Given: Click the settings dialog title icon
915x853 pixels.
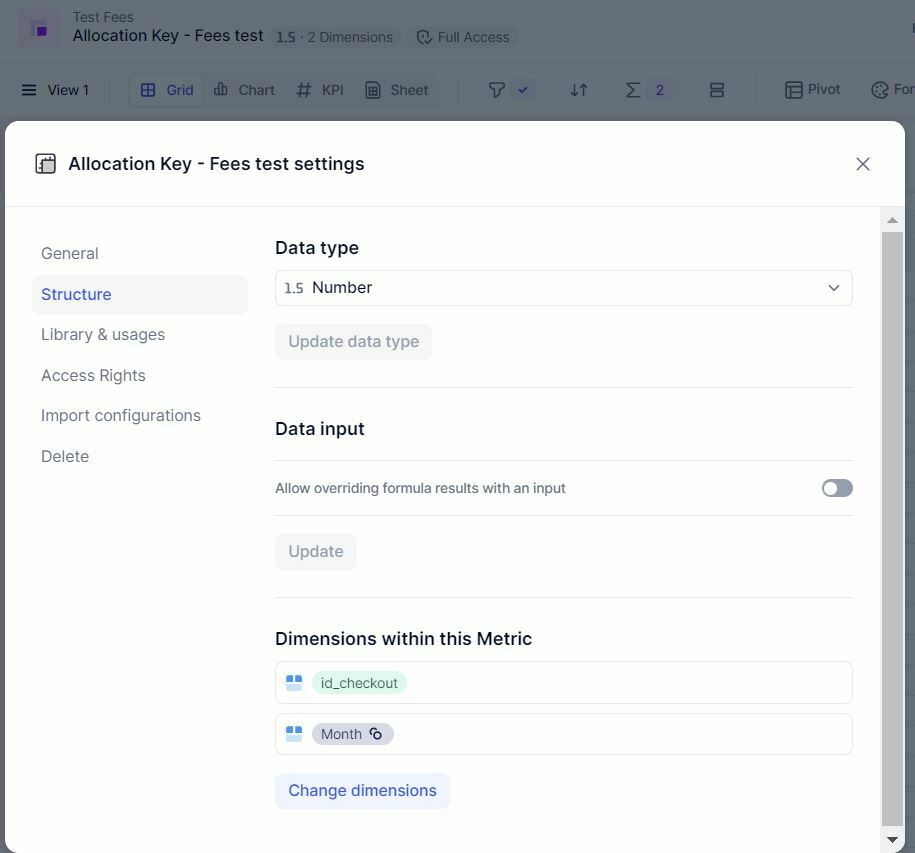Looking at the screenshot, I should (46, 164).
